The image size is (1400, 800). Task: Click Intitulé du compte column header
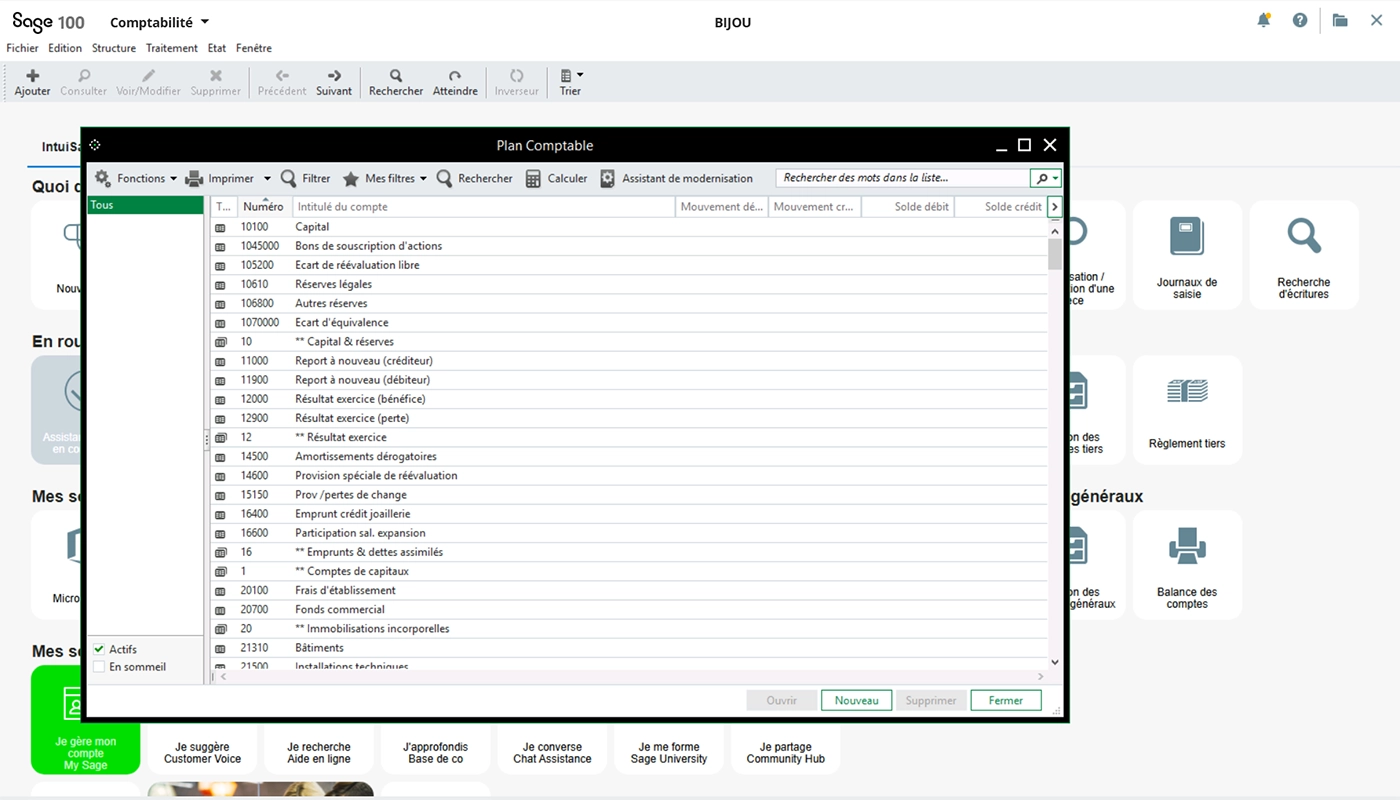coord(484,207)
